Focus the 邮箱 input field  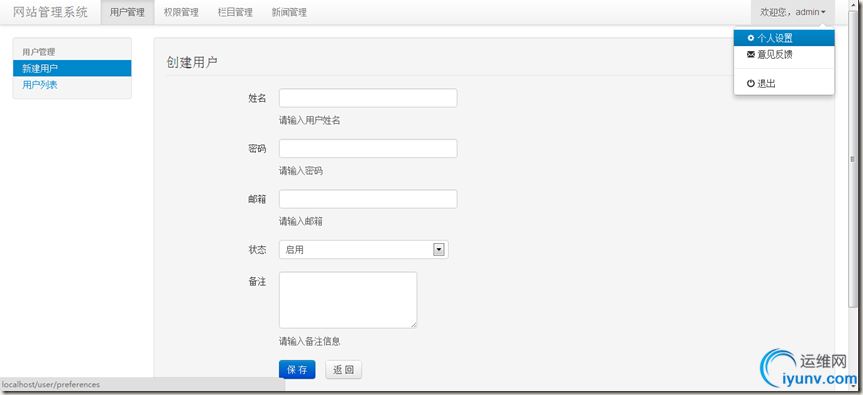tap(368, 199)
